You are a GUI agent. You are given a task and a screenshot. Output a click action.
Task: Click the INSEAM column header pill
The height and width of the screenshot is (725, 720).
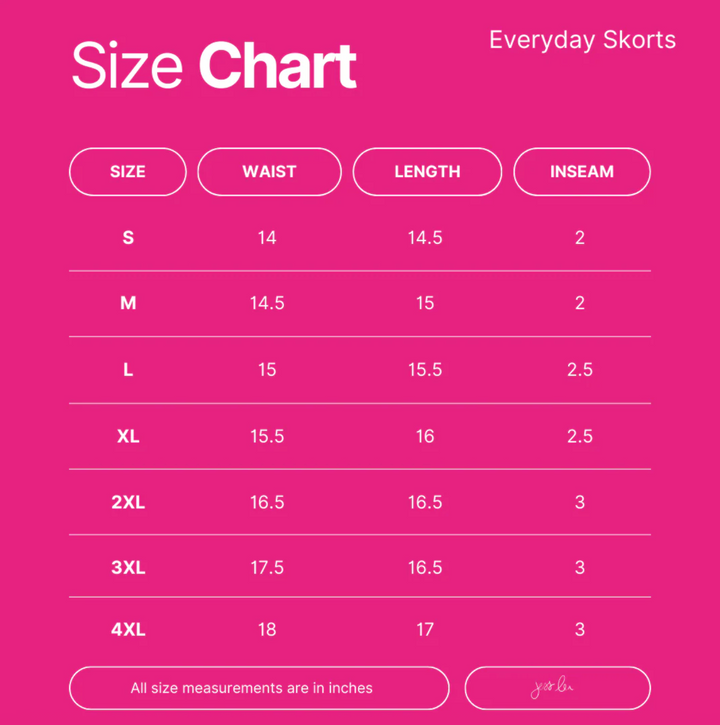[582, 172]
